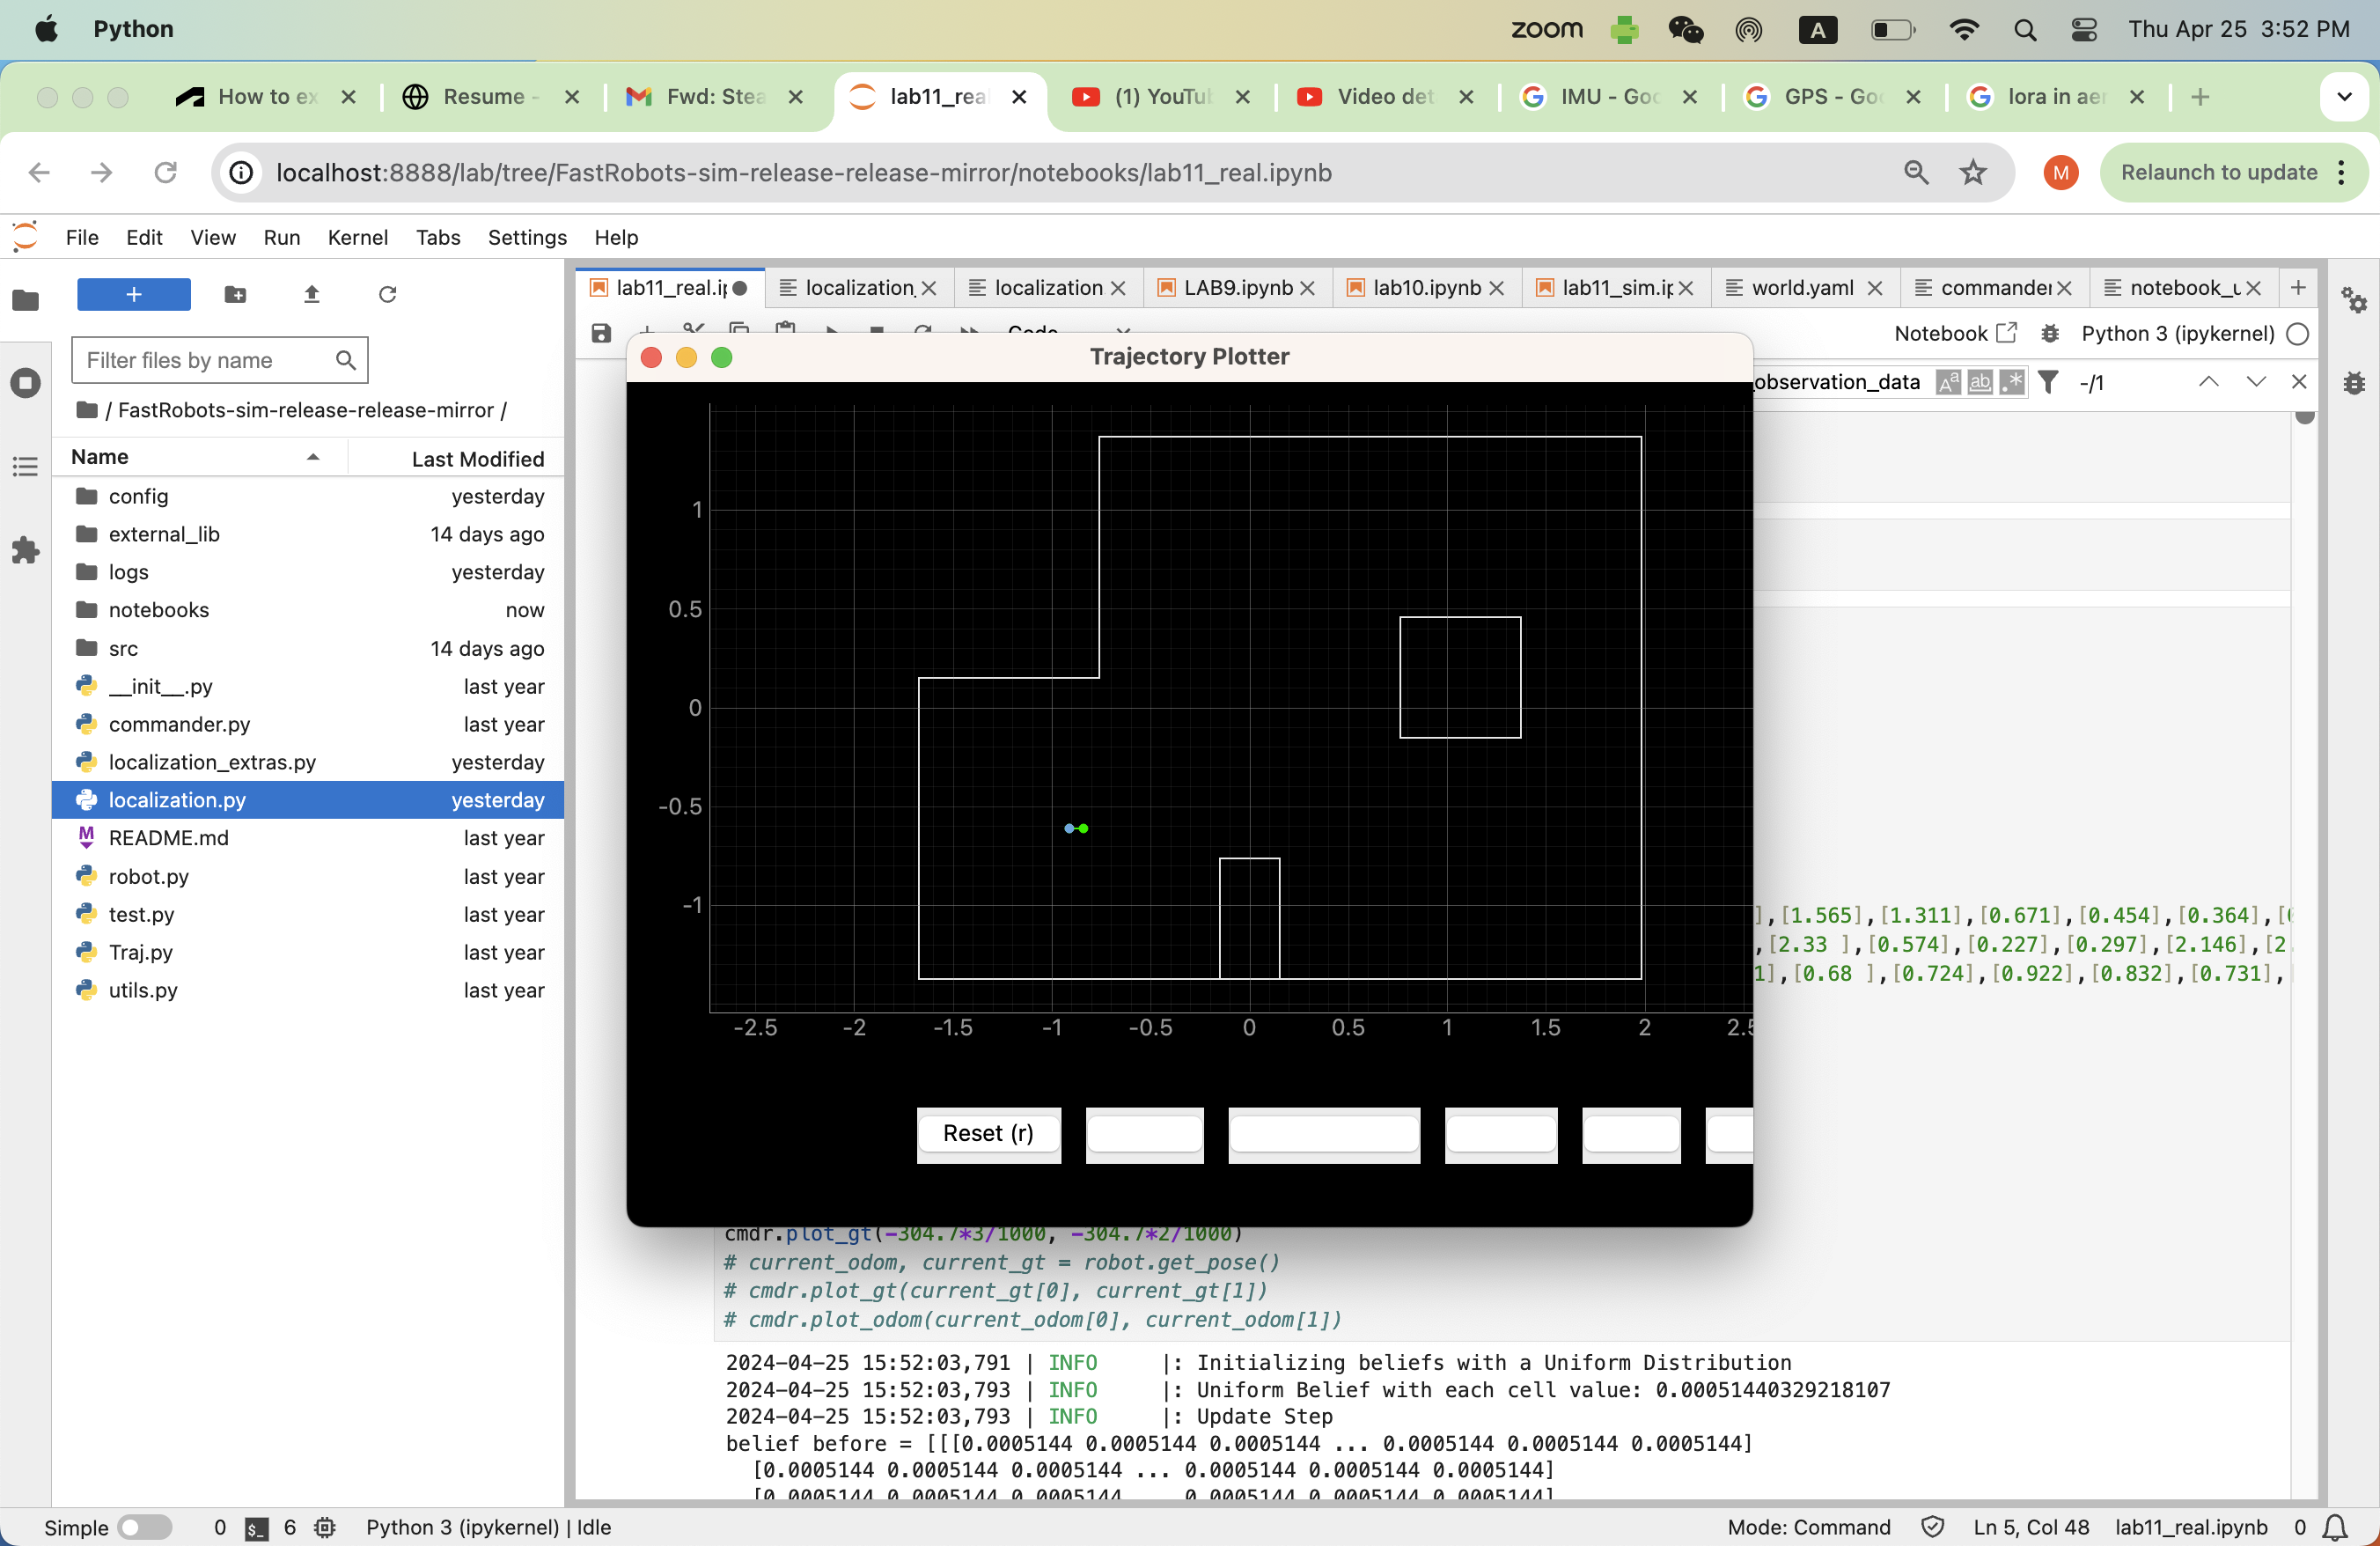Click the search icon in file browser
The height and width of the screenshot is (1546, 2380).
click(x=343, y=359)
